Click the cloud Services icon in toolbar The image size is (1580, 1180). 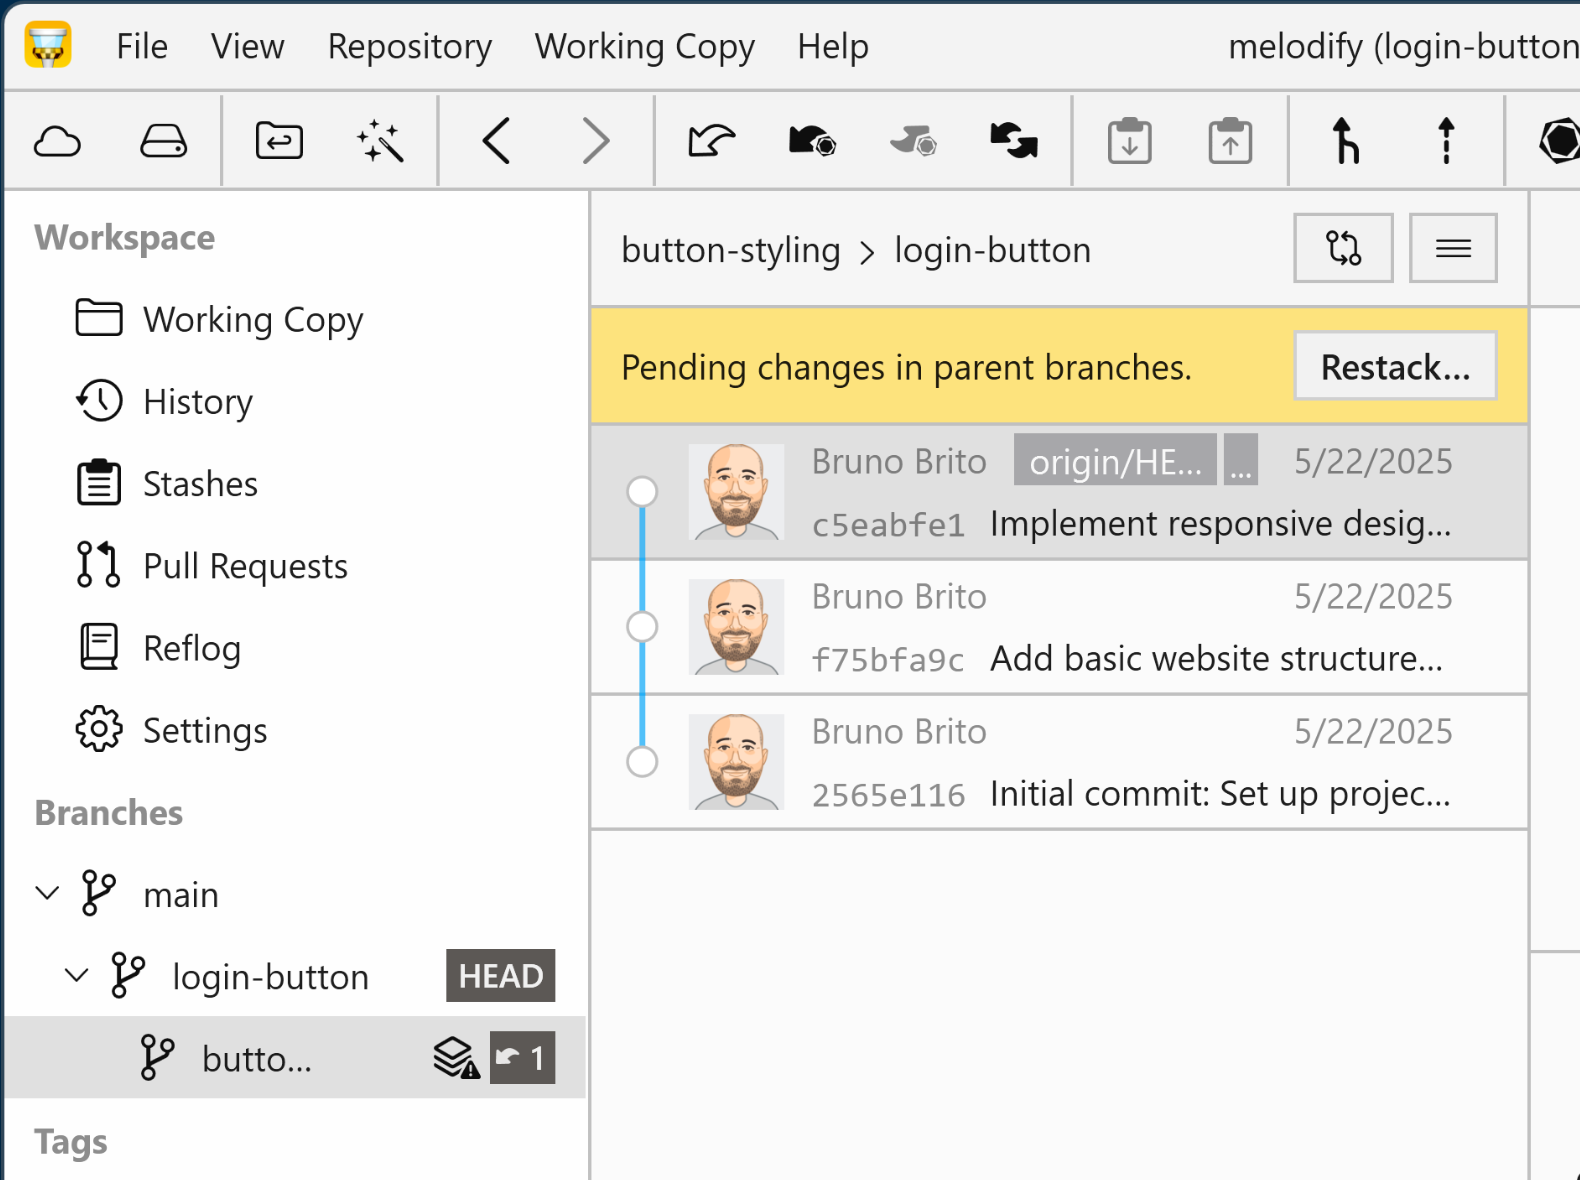57,141
